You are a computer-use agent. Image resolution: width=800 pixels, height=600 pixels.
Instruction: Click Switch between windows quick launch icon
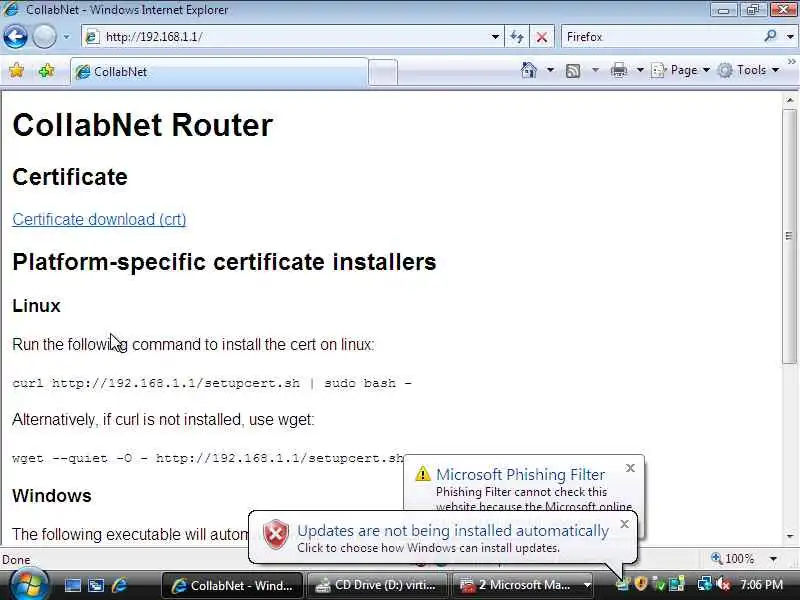(96, 585)
